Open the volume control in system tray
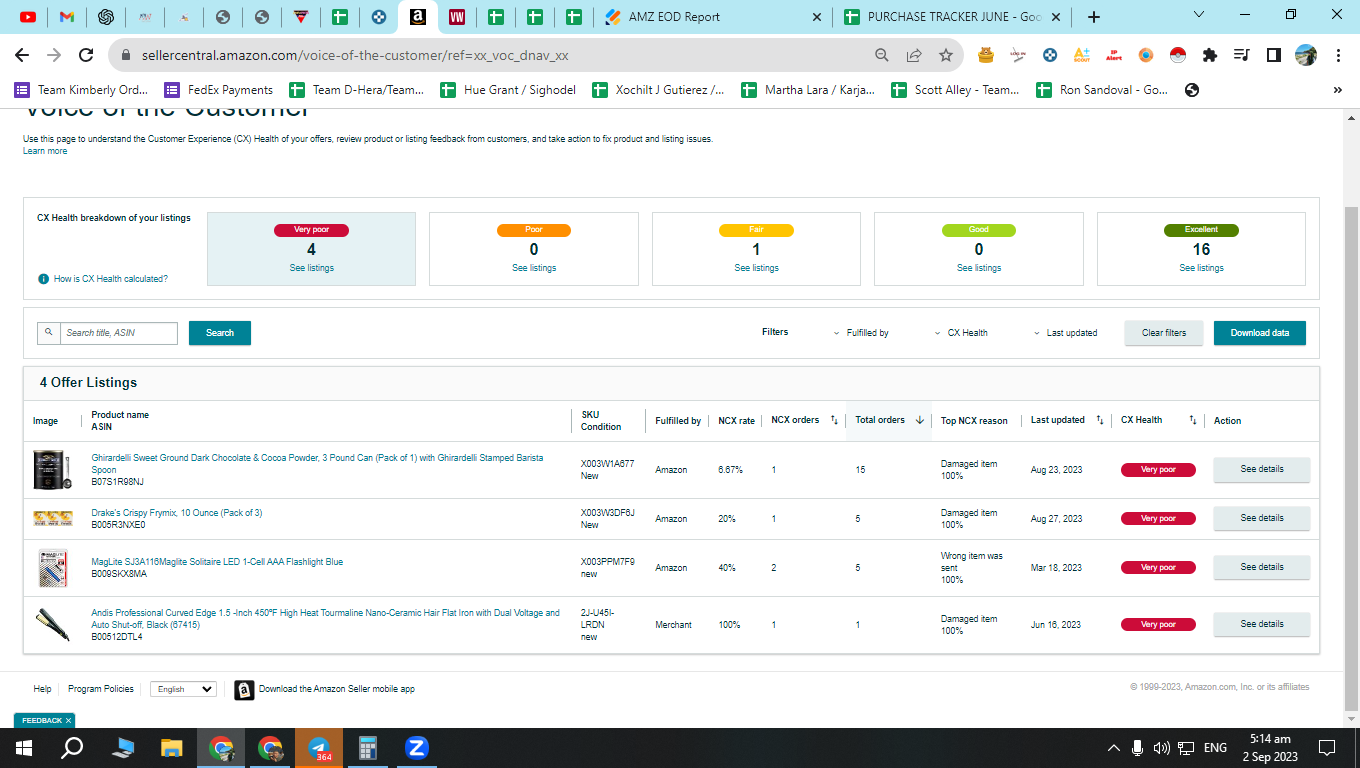The width and height of the screenshot is (1360, 768). [1161, 748]
